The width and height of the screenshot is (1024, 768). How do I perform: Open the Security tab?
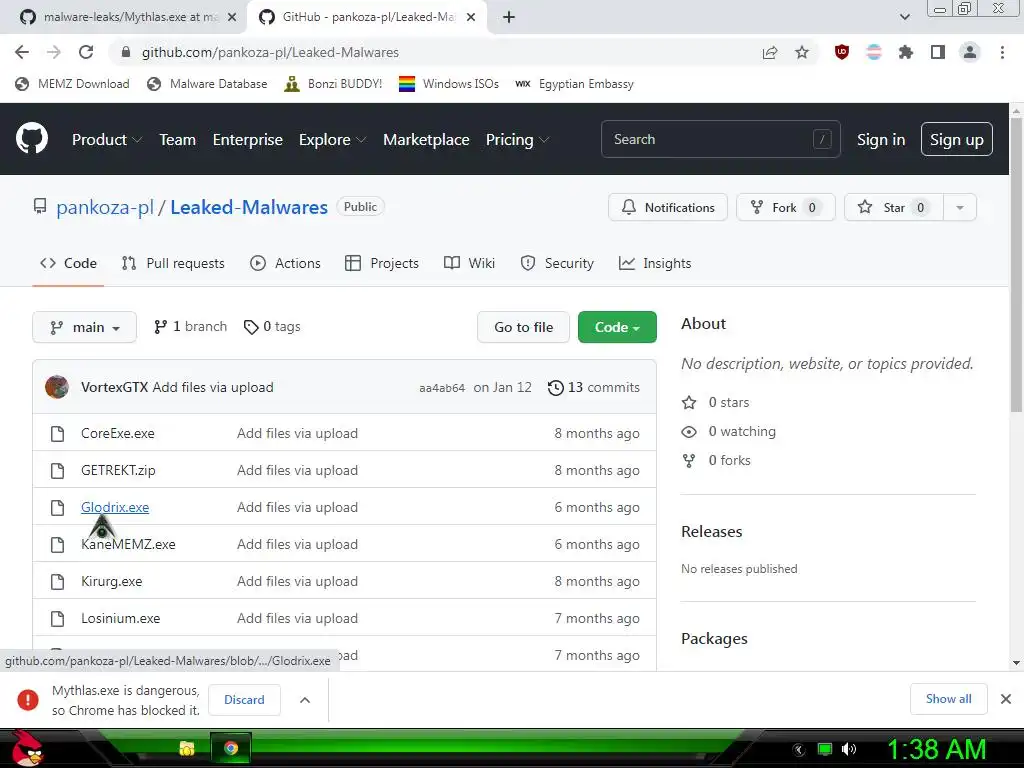coord(557,263)
